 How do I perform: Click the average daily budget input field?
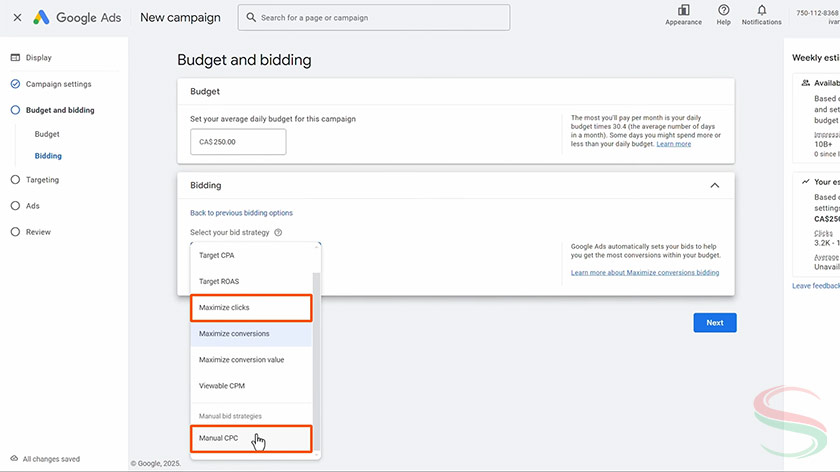click(238, 142)
